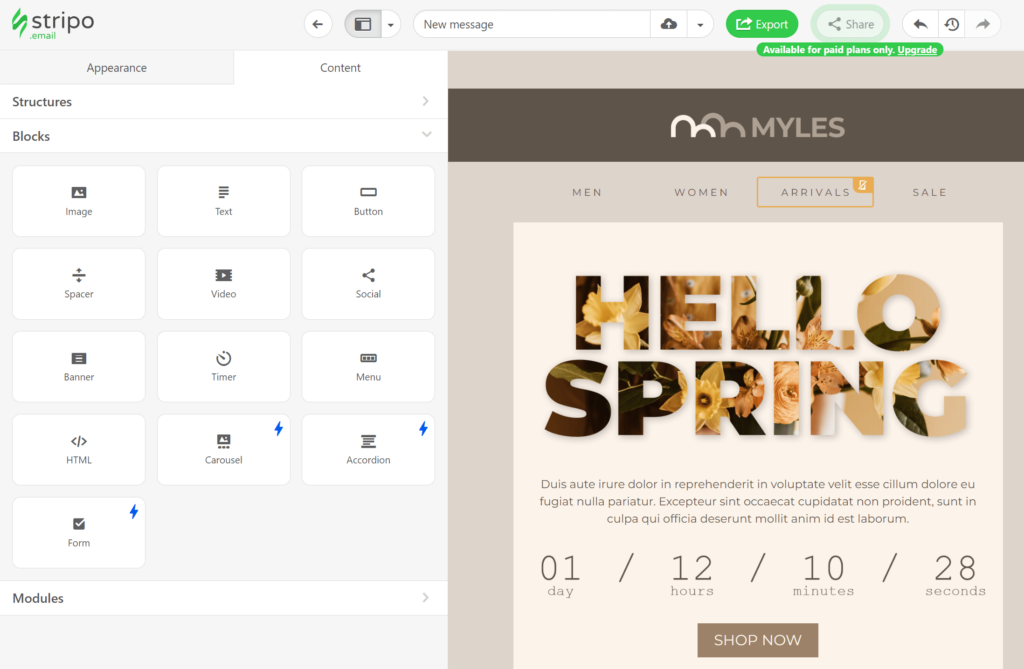Viewport: 1024px width, 669px height.
Task: Select the Banner block
Action: pos(78,366)
